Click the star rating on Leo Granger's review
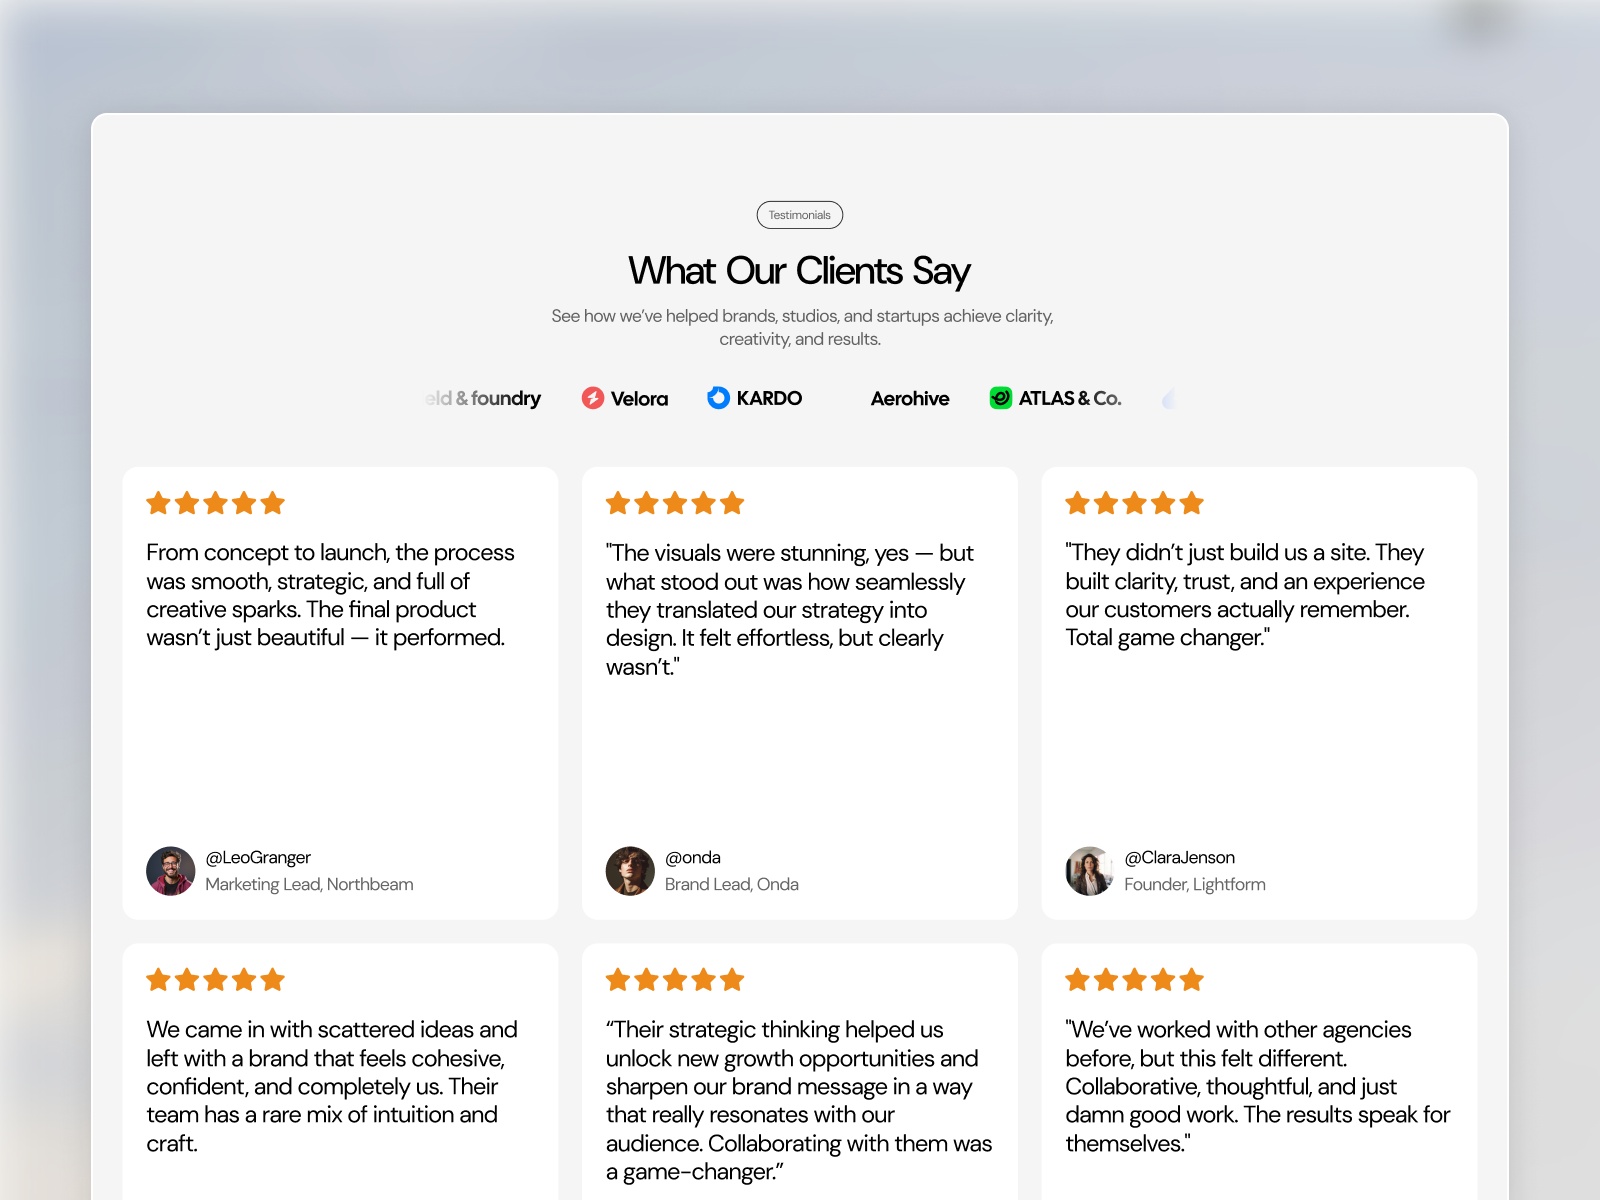The image size is (1600, 1200). [216, 503]
